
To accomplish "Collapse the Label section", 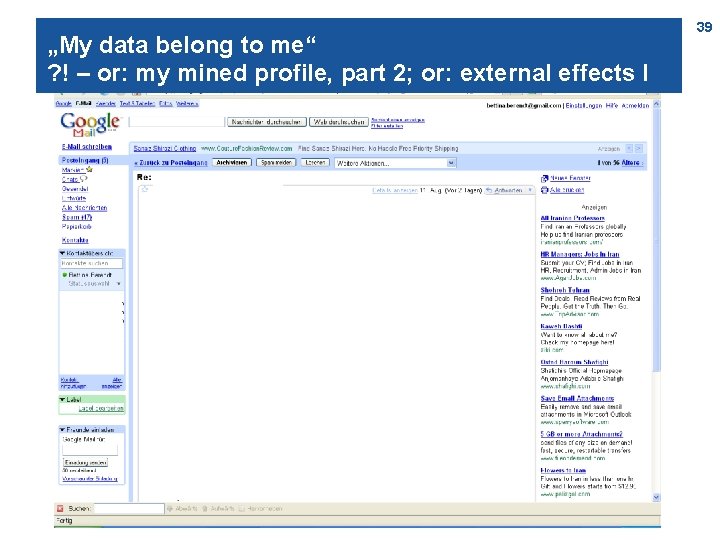I will click(62, 399).
